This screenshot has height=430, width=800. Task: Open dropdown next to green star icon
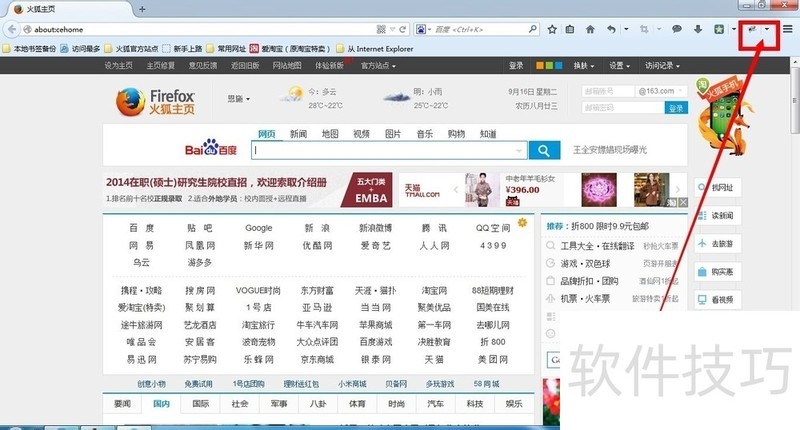click(734, 29)
